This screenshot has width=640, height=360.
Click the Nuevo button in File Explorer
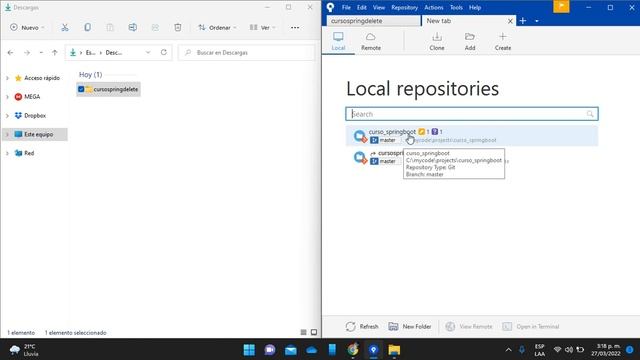[27, 27]
